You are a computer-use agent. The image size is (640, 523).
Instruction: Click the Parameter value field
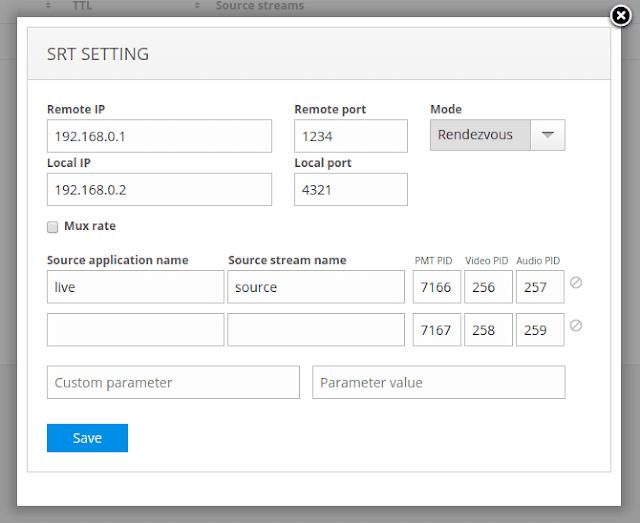(x=438, y=382)
